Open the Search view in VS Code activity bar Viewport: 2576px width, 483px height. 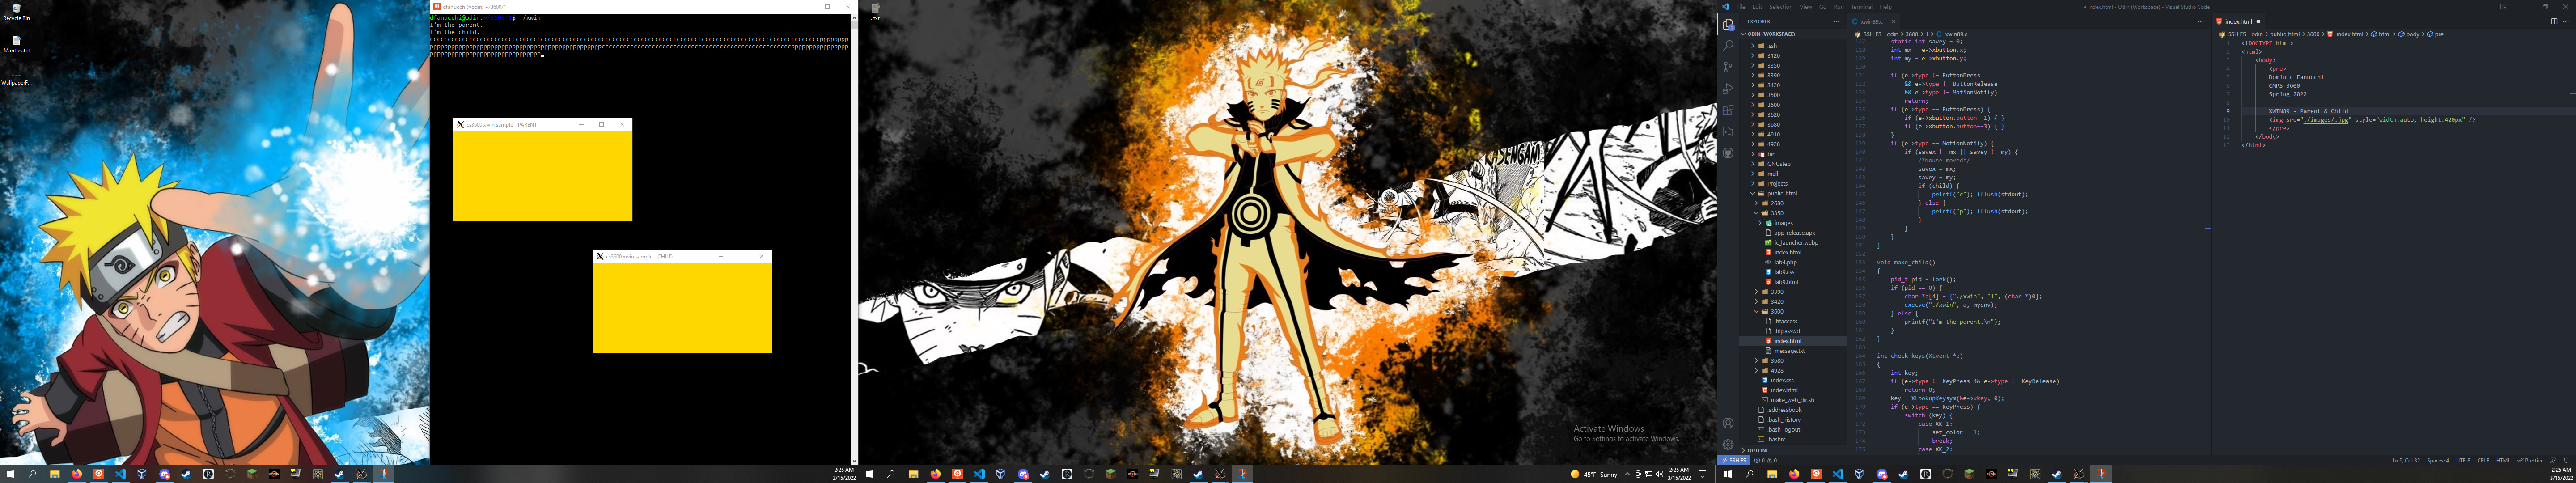click(1728, 46)
